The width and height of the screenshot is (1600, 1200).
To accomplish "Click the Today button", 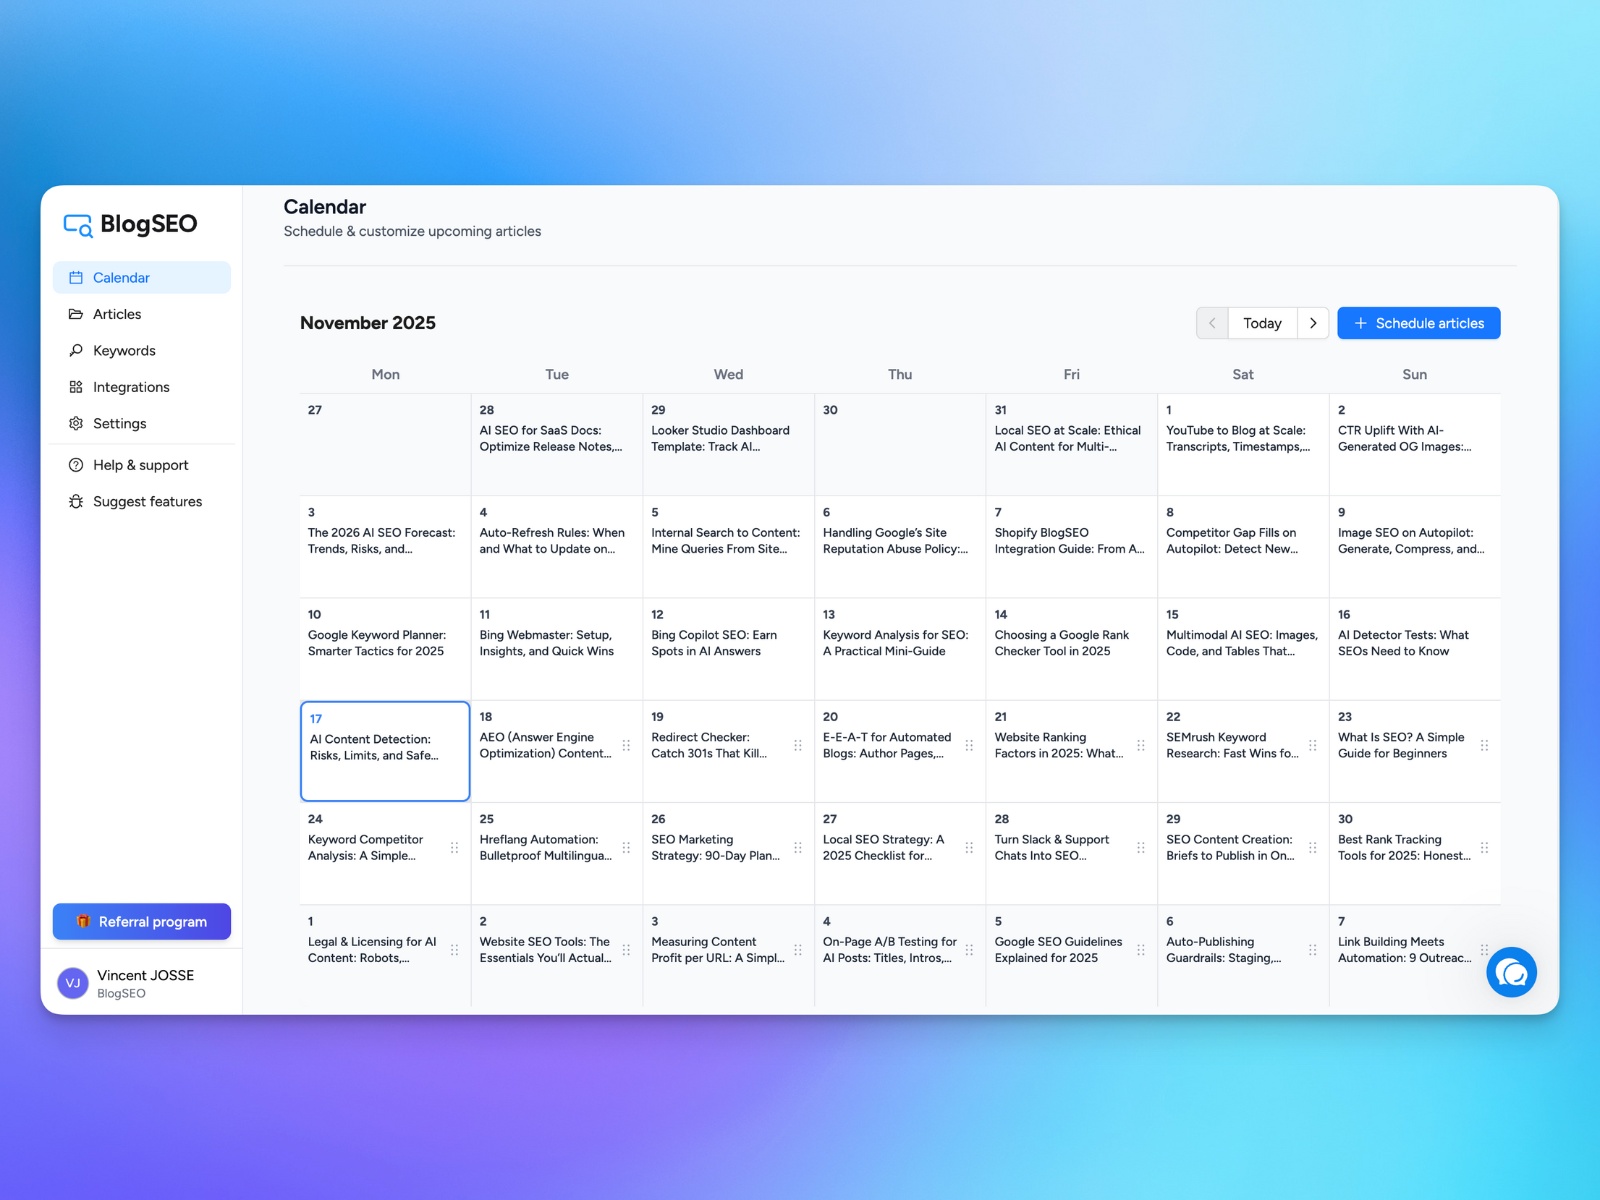I will tap(1262, 322).
